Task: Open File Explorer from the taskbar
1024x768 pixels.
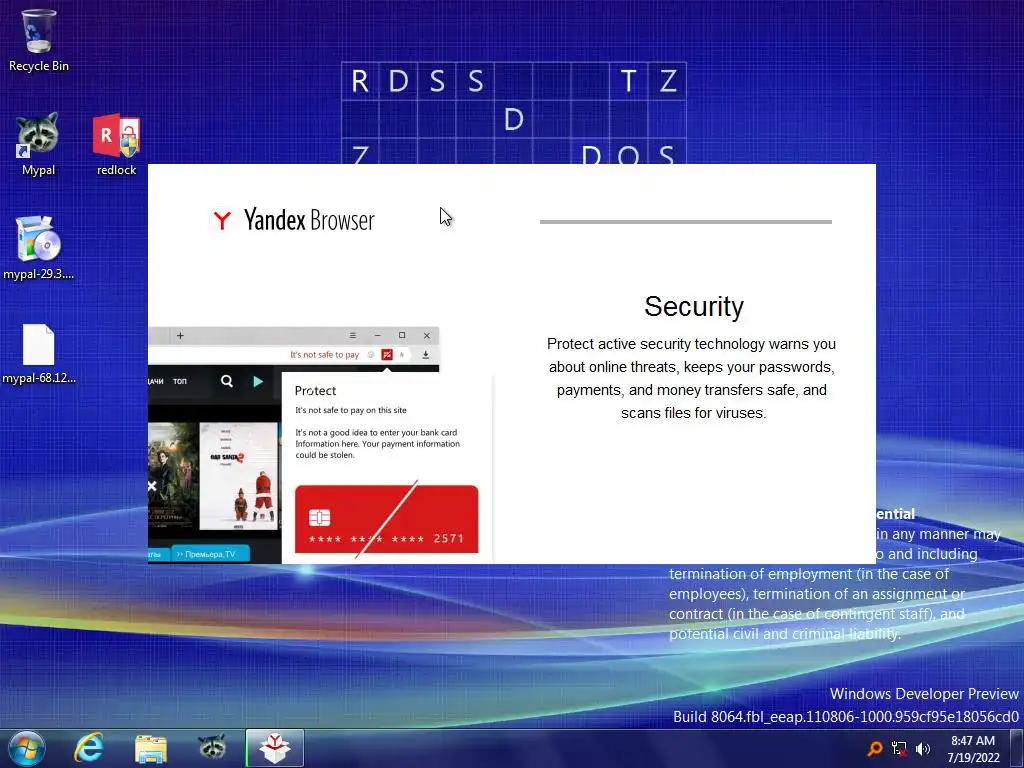Action: (x=150, y=748)
